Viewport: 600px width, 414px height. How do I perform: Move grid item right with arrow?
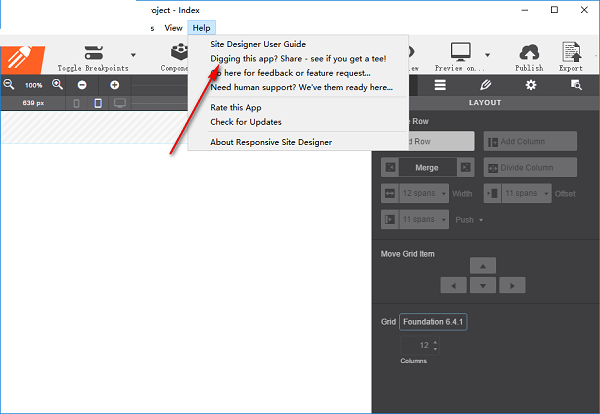point(511,285)
